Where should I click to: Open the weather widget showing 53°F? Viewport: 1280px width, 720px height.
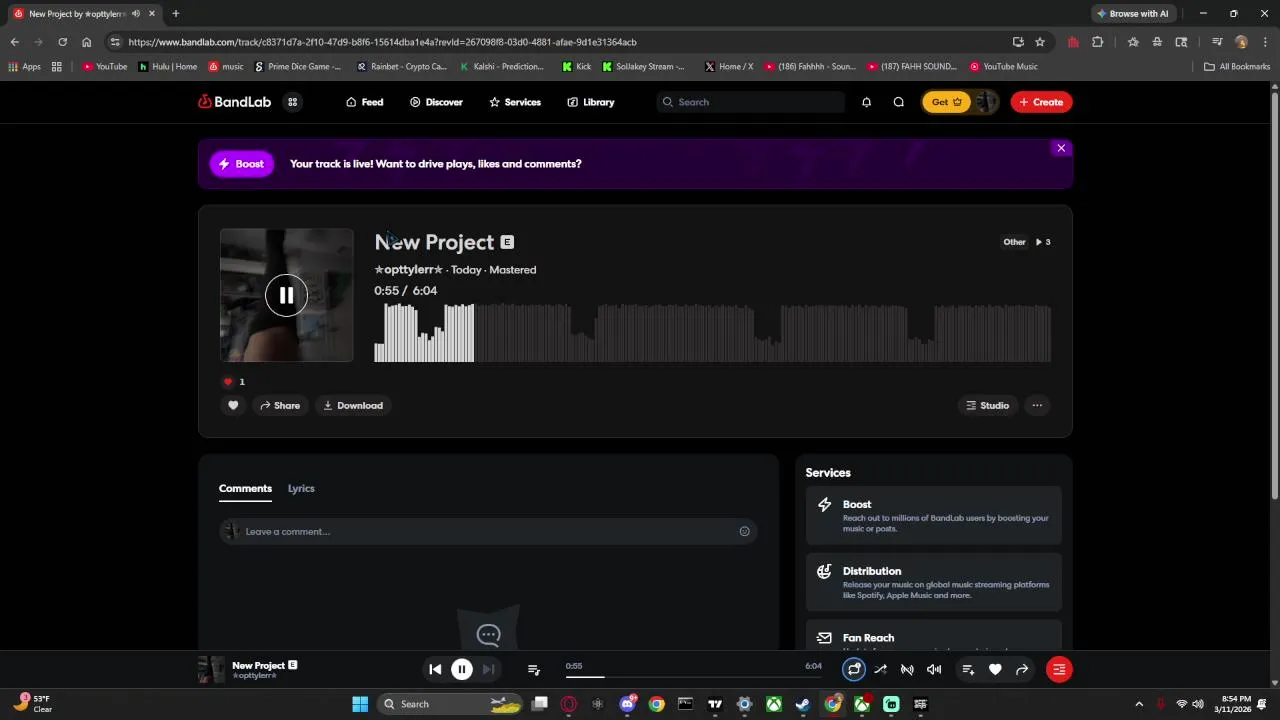[32, 704]
